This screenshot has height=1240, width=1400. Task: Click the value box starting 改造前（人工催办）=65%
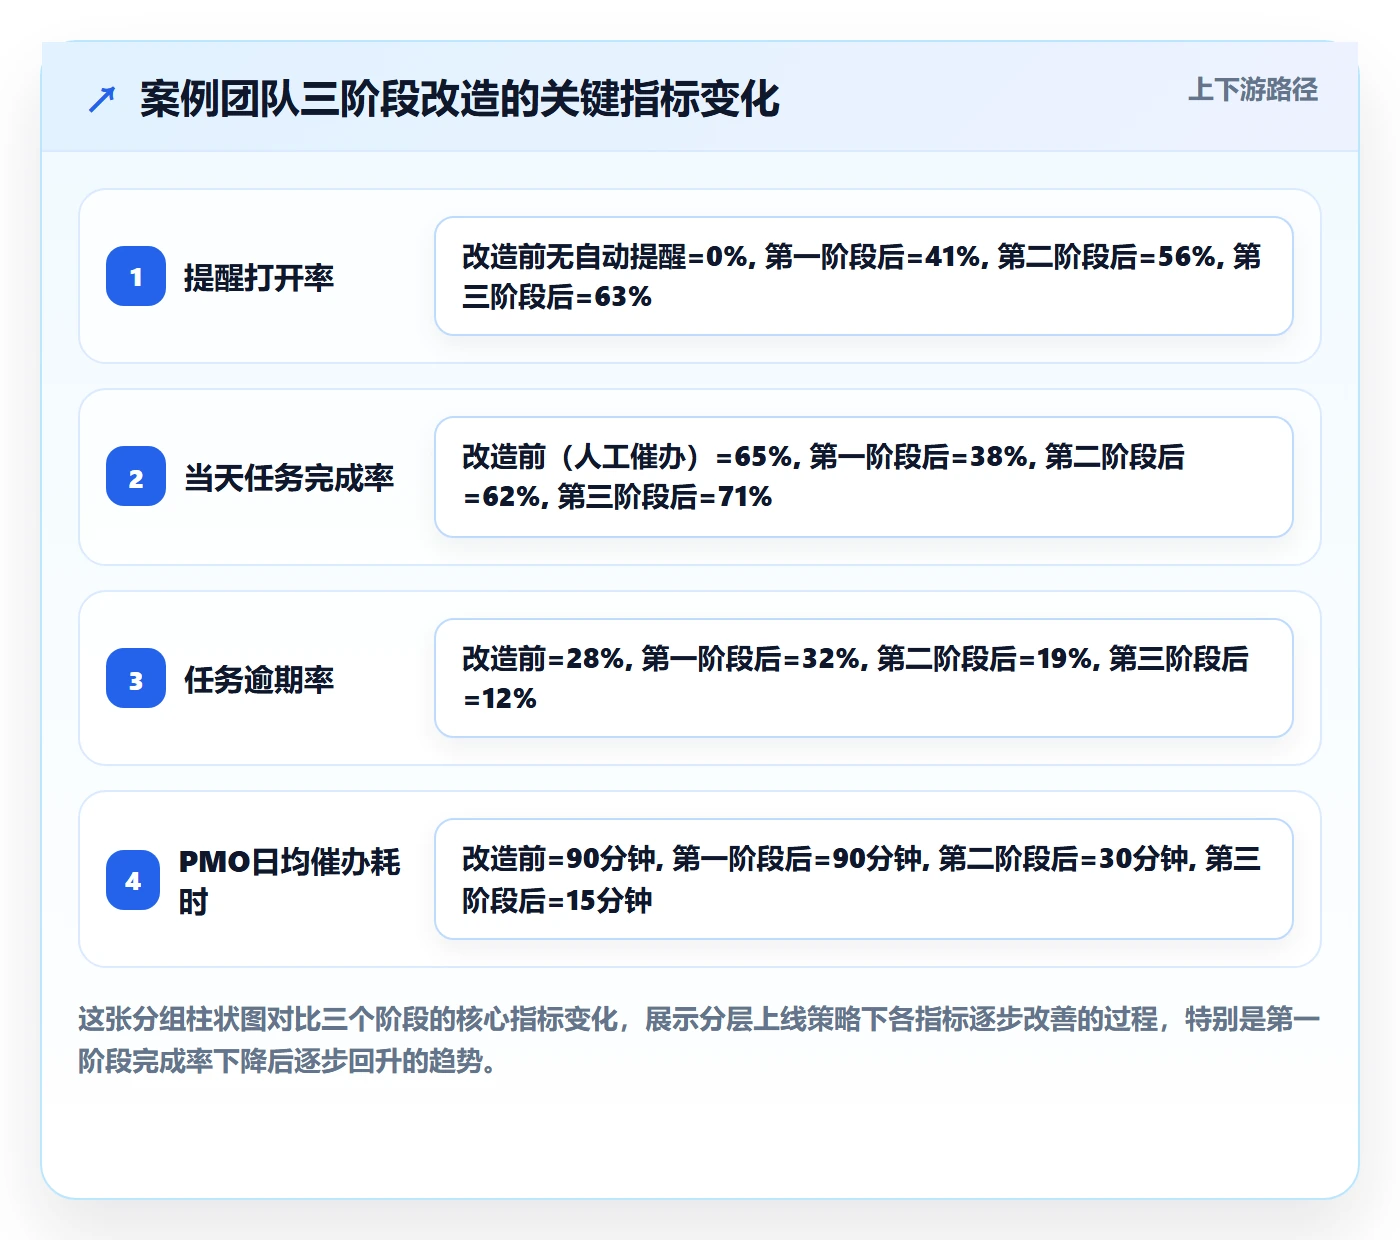click(x=864, y=477)
